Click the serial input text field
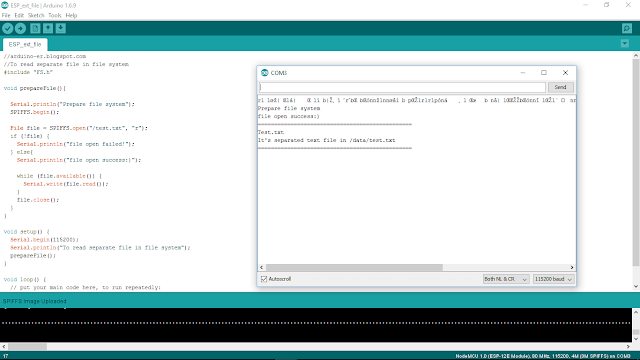 pos(402,87)
